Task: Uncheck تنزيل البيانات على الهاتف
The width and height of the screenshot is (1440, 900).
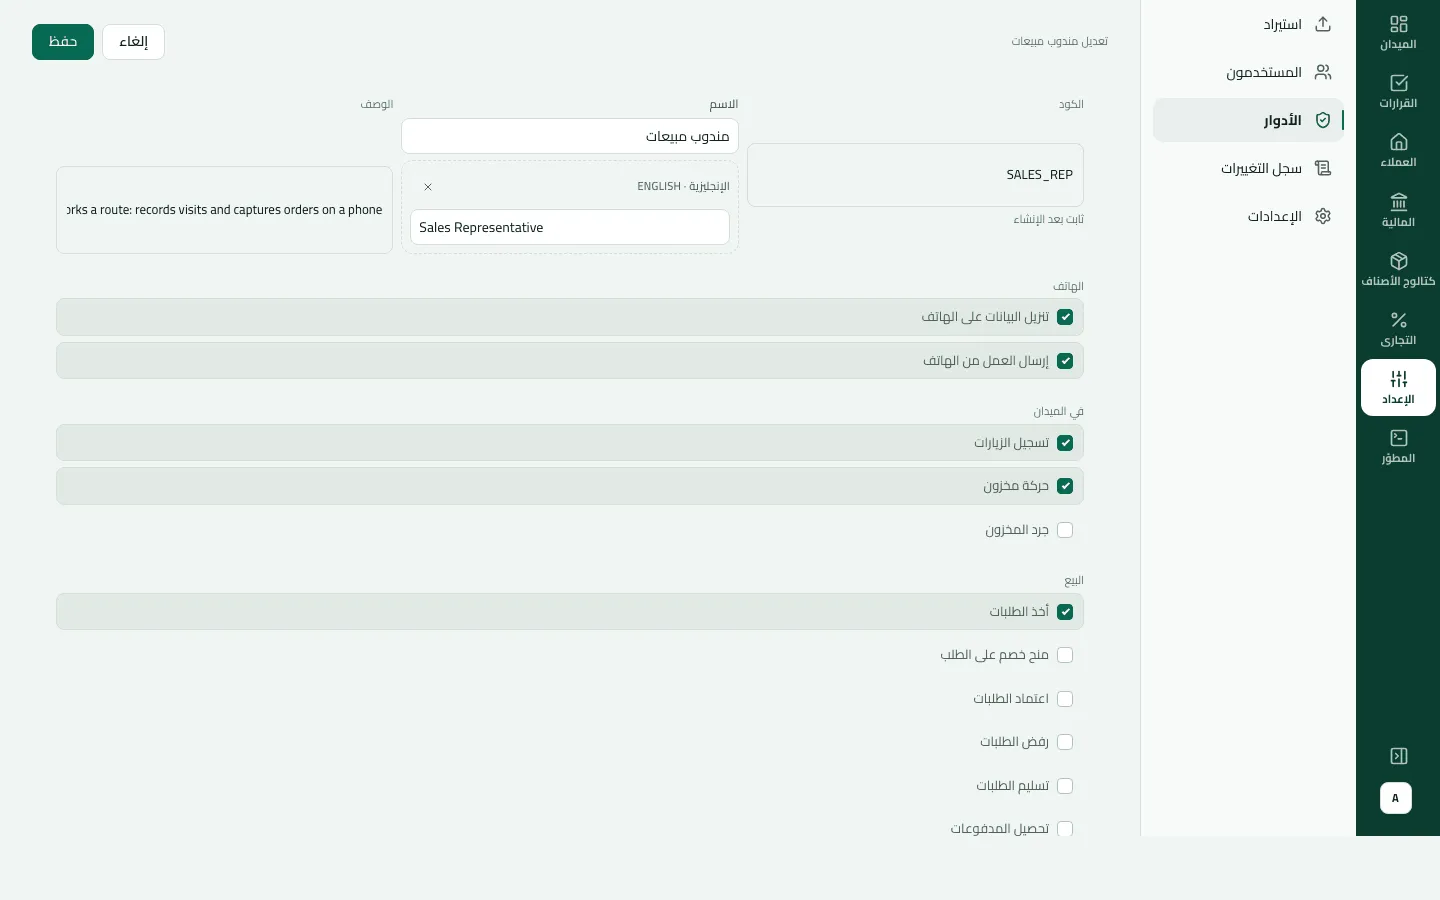Action: coord(1065,317)
